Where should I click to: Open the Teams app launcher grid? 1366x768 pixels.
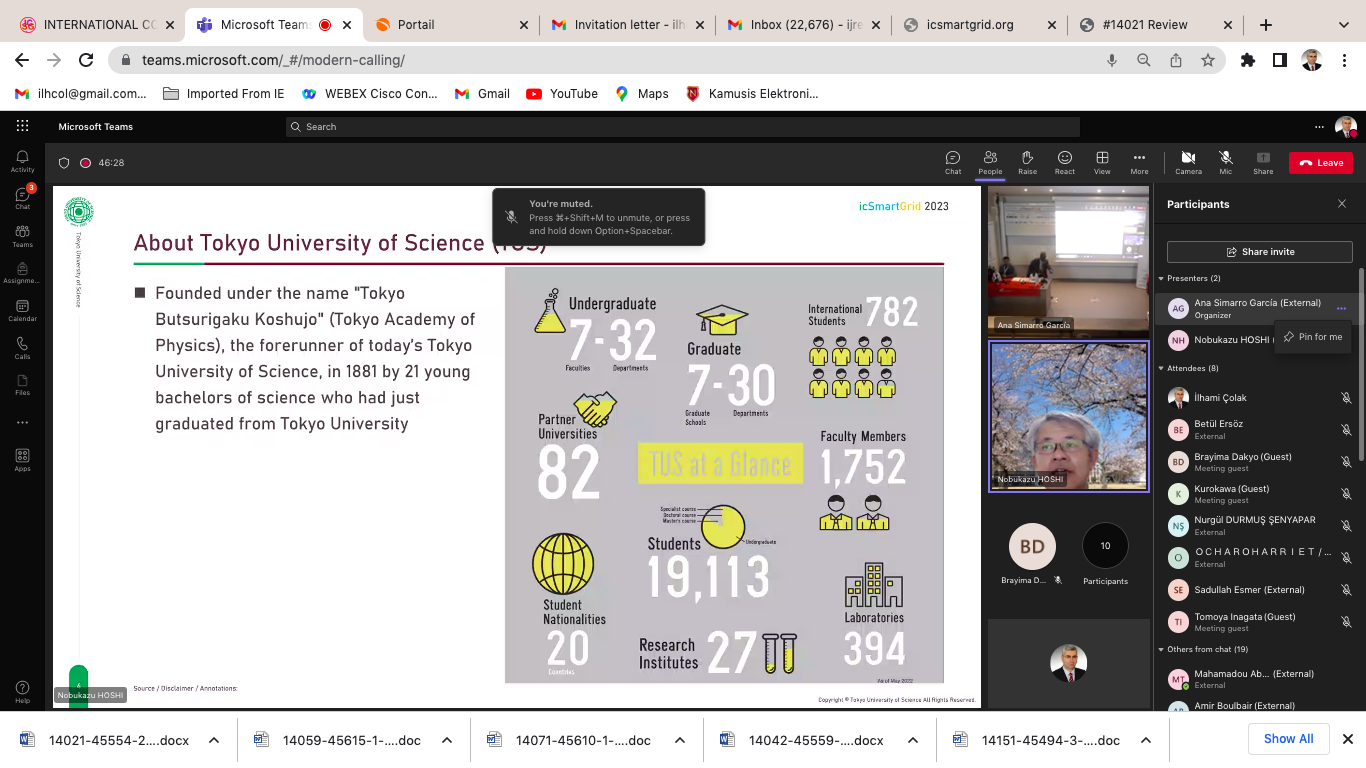pos(22,126)
